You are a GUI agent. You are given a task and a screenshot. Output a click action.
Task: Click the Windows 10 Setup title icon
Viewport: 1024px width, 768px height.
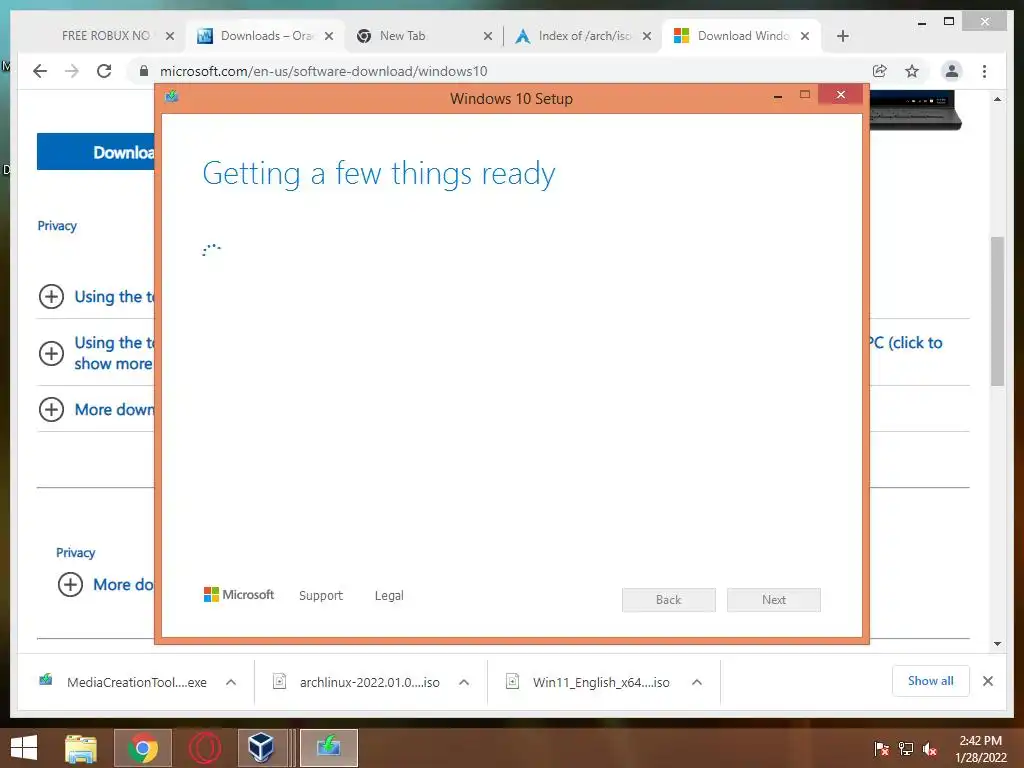click(172, 97)
